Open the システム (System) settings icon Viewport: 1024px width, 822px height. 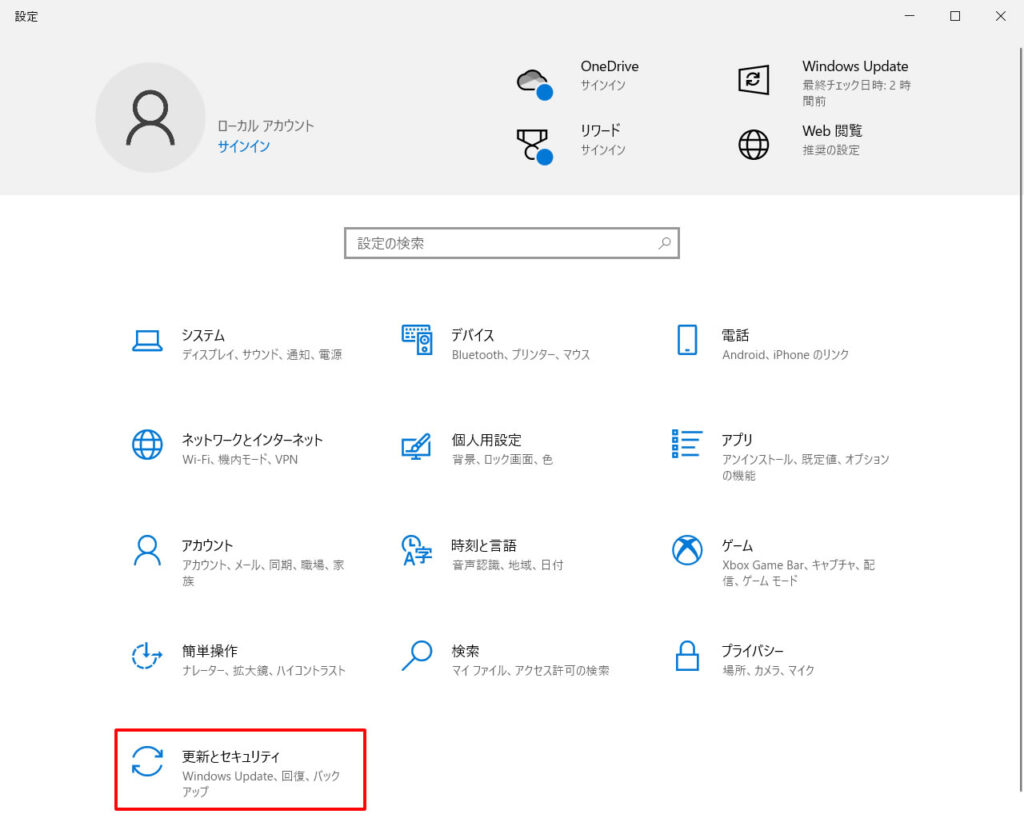[x=148, y=340]
